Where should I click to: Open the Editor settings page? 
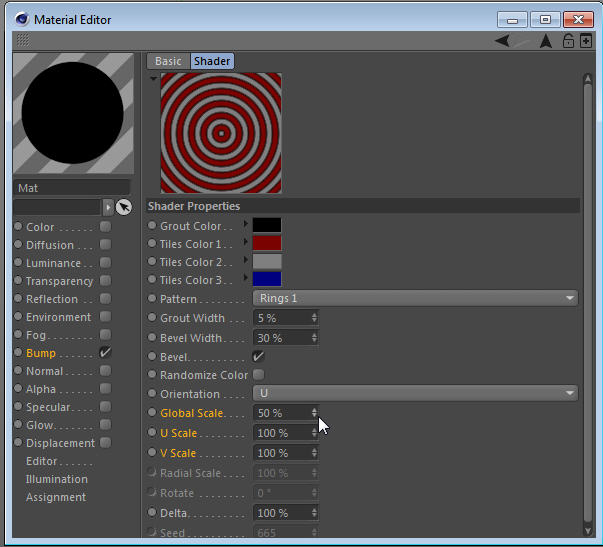tap(42, 461)
